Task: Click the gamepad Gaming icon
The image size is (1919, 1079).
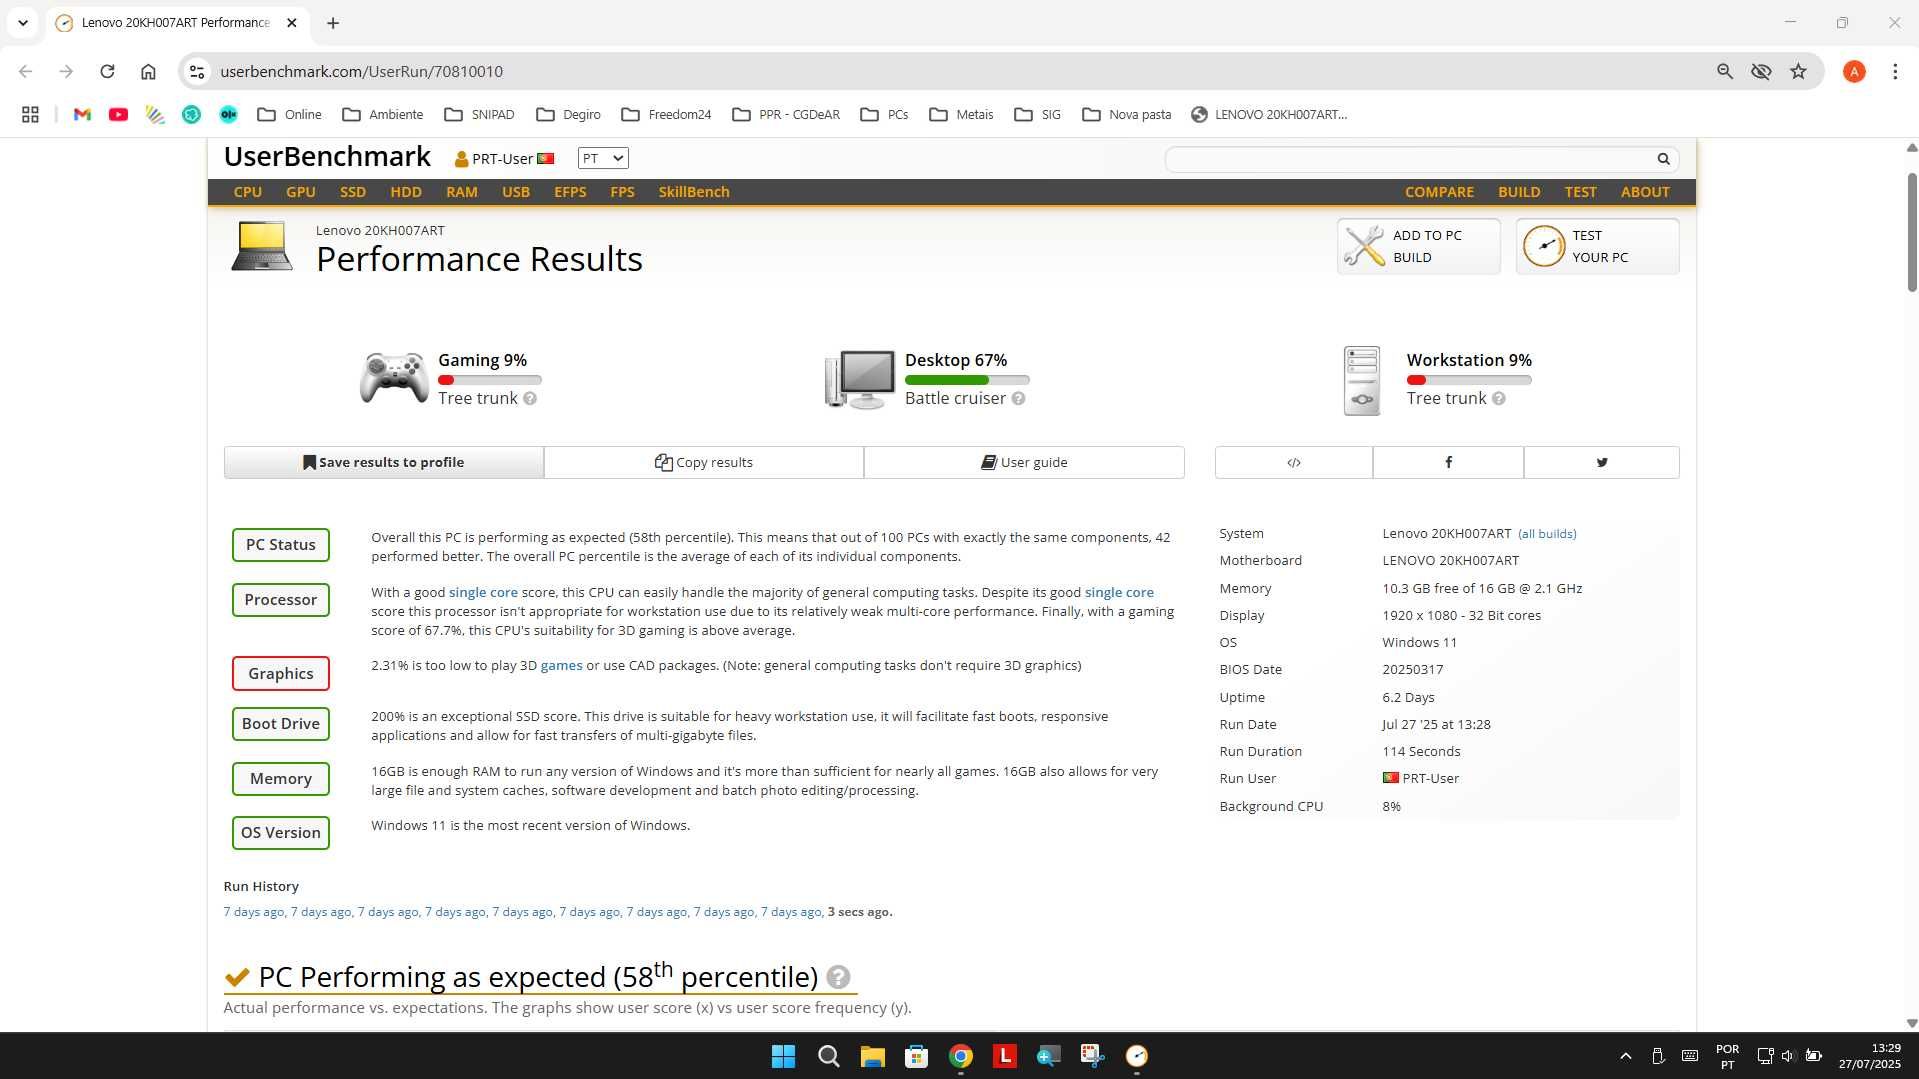Action: point(394,378)
